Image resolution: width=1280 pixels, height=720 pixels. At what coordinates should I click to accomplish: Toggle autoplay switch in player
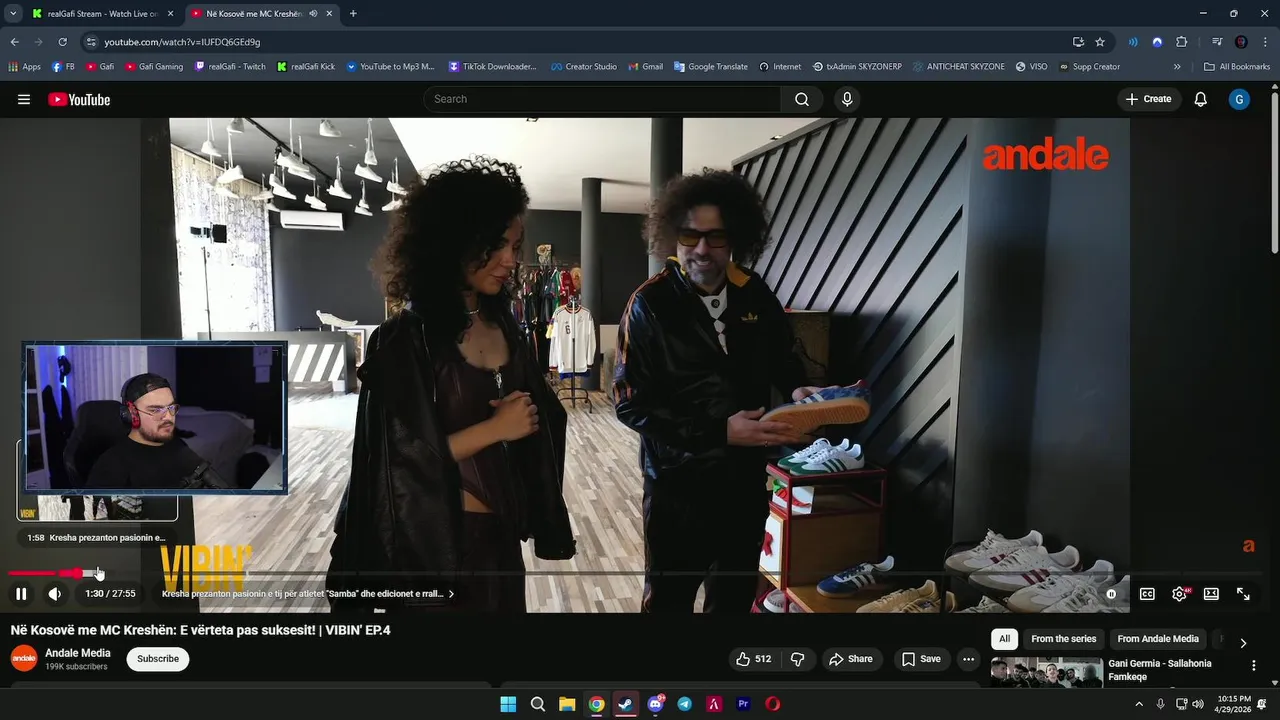coord(1110,594)
